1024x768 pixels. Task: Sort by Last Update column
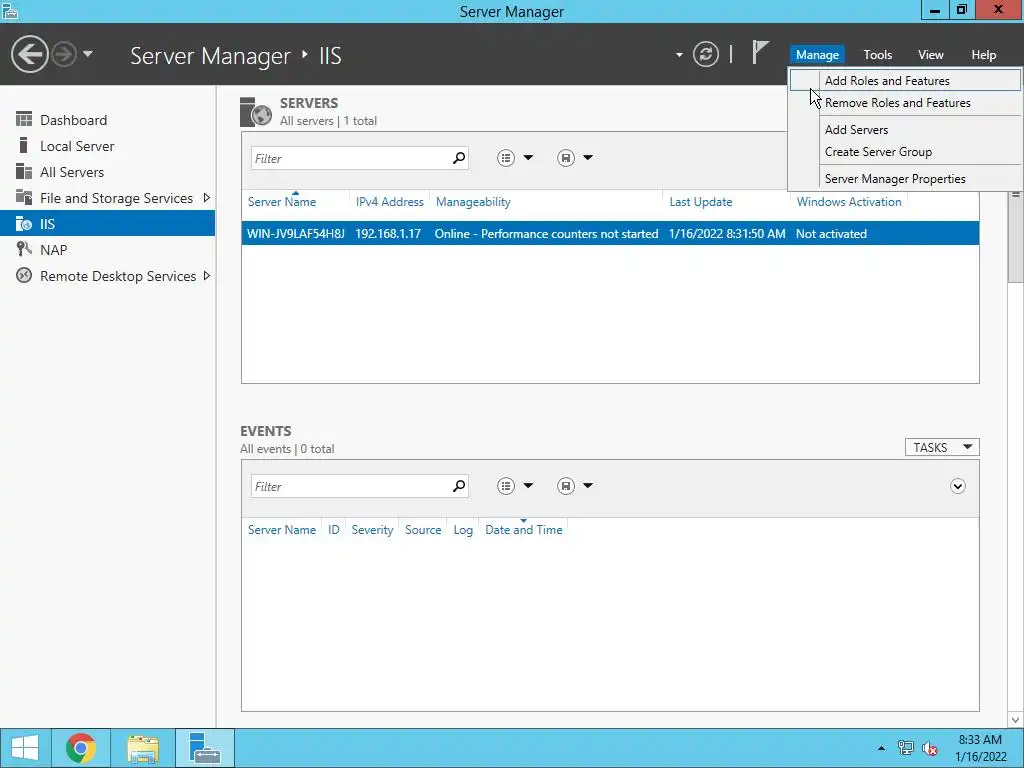tap(700, 202)
